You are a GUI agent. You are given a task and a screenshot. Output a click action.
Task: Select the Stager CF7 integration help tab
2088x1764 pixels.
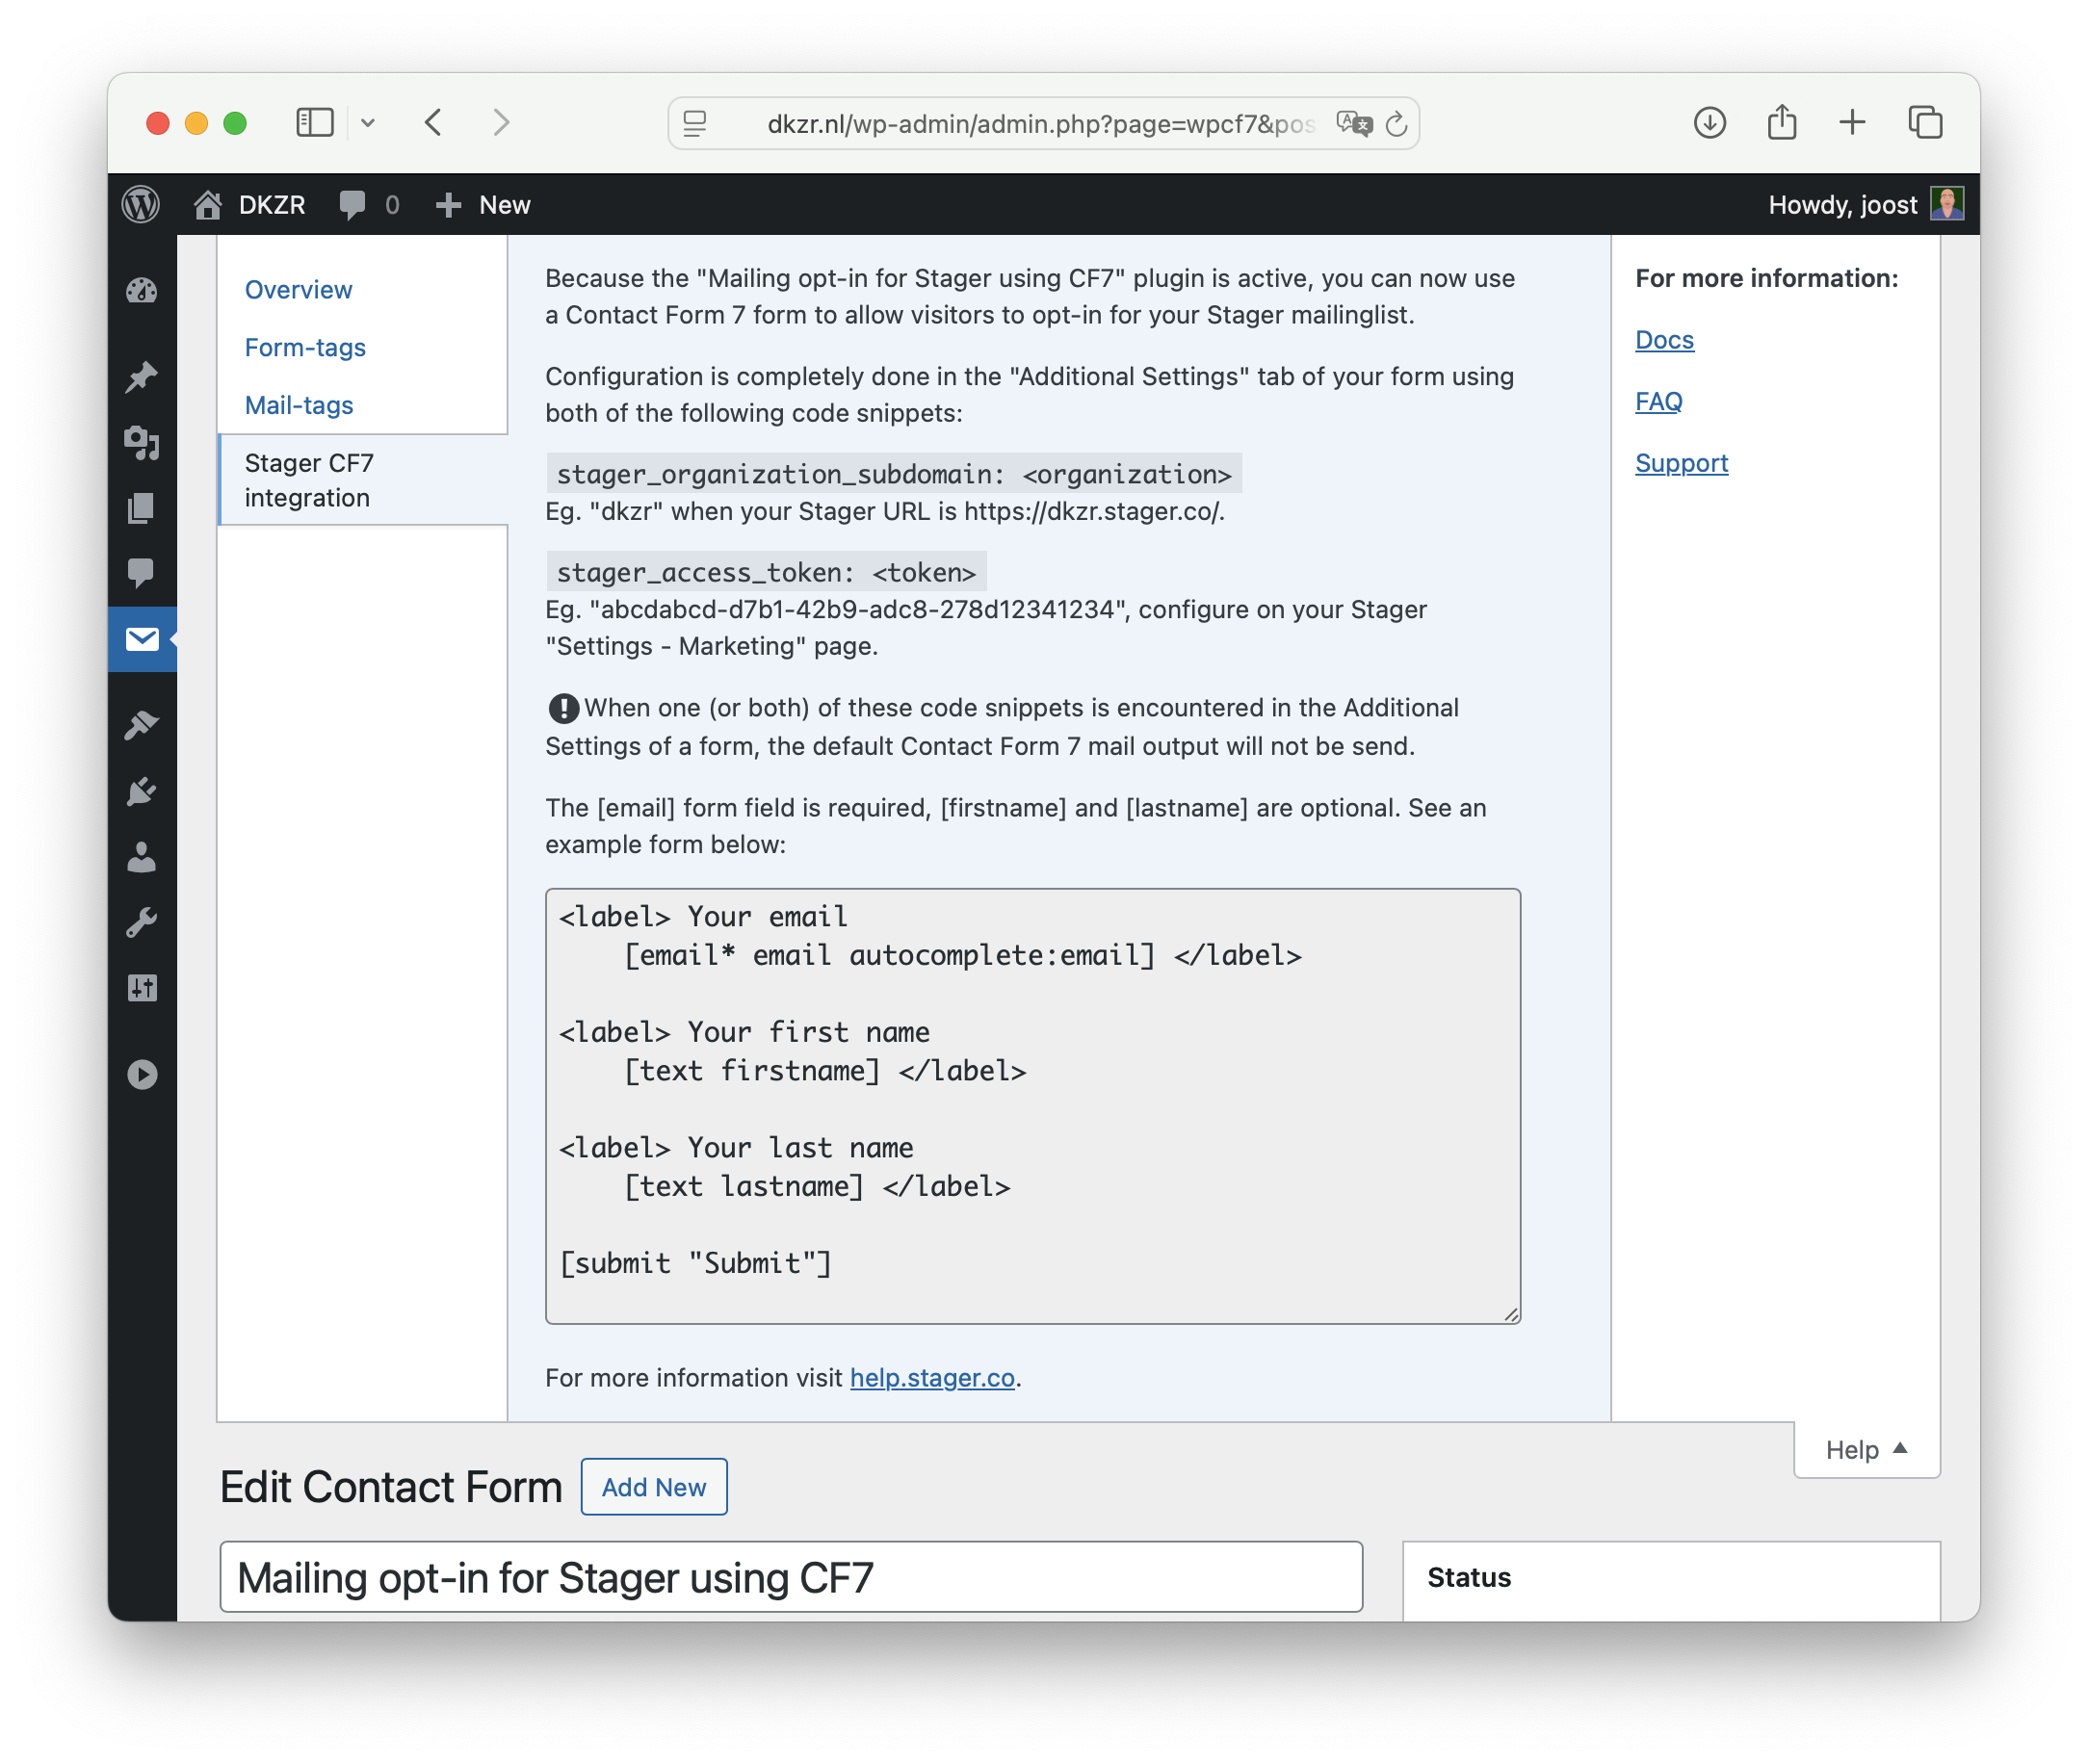click(x=363, y=480)
